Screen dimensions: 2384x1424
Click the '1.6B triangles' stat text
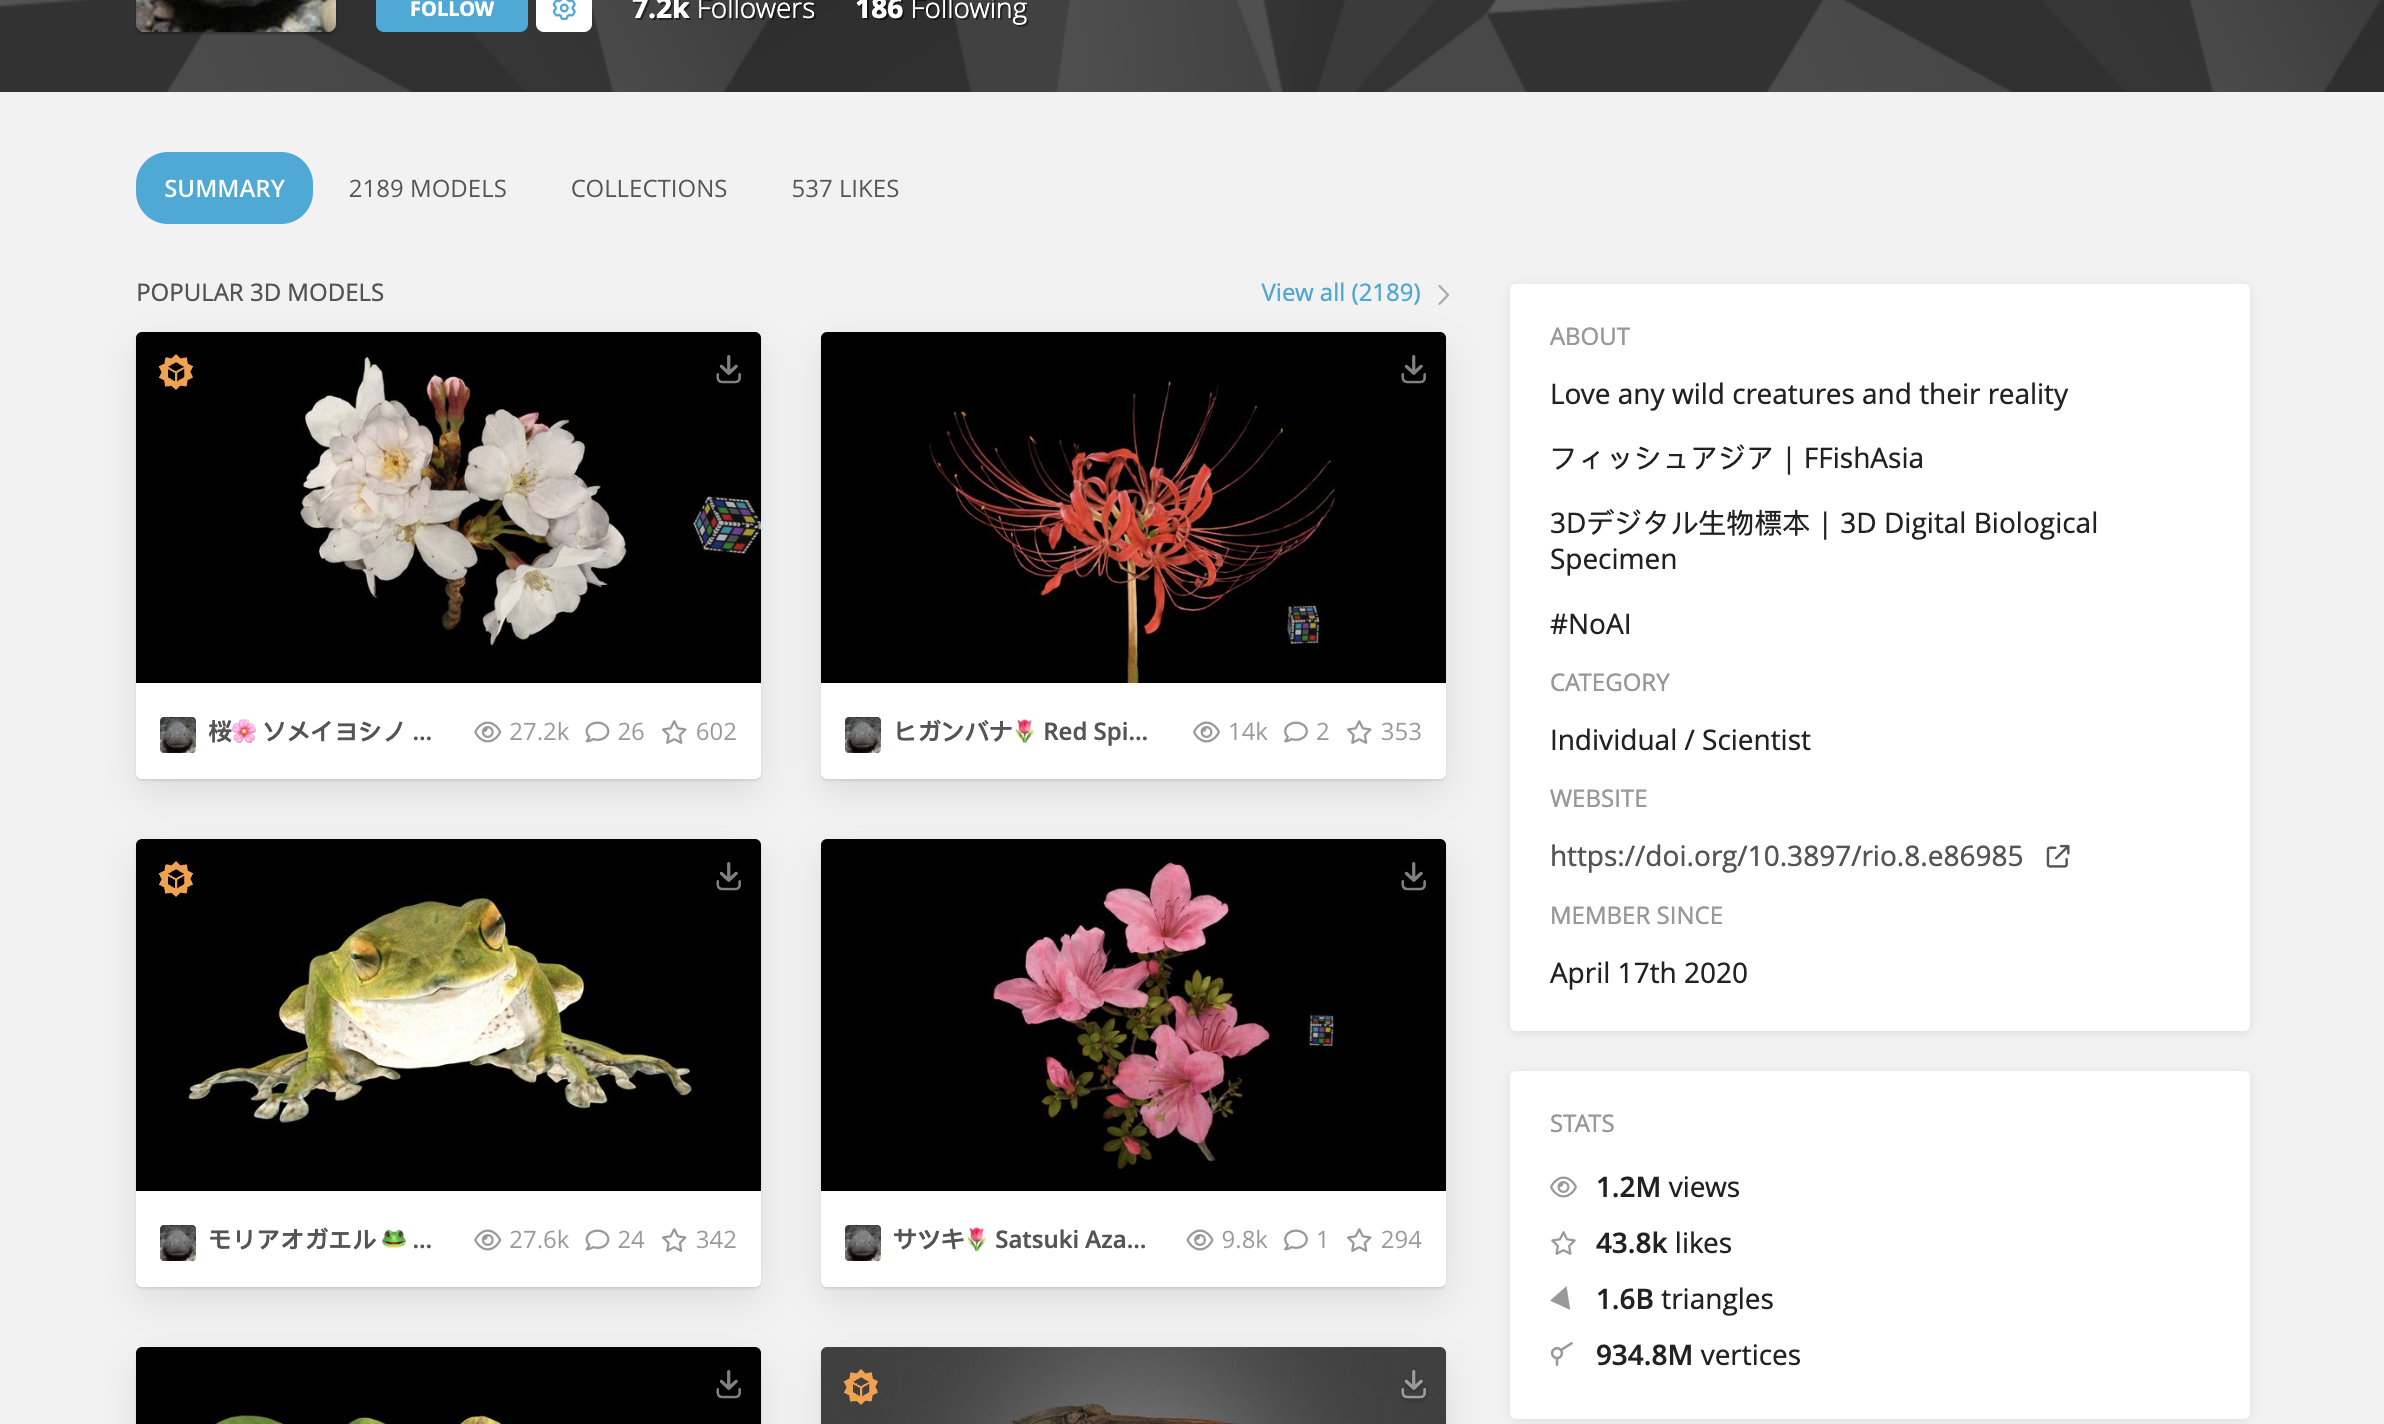tap(1684, 1299)
